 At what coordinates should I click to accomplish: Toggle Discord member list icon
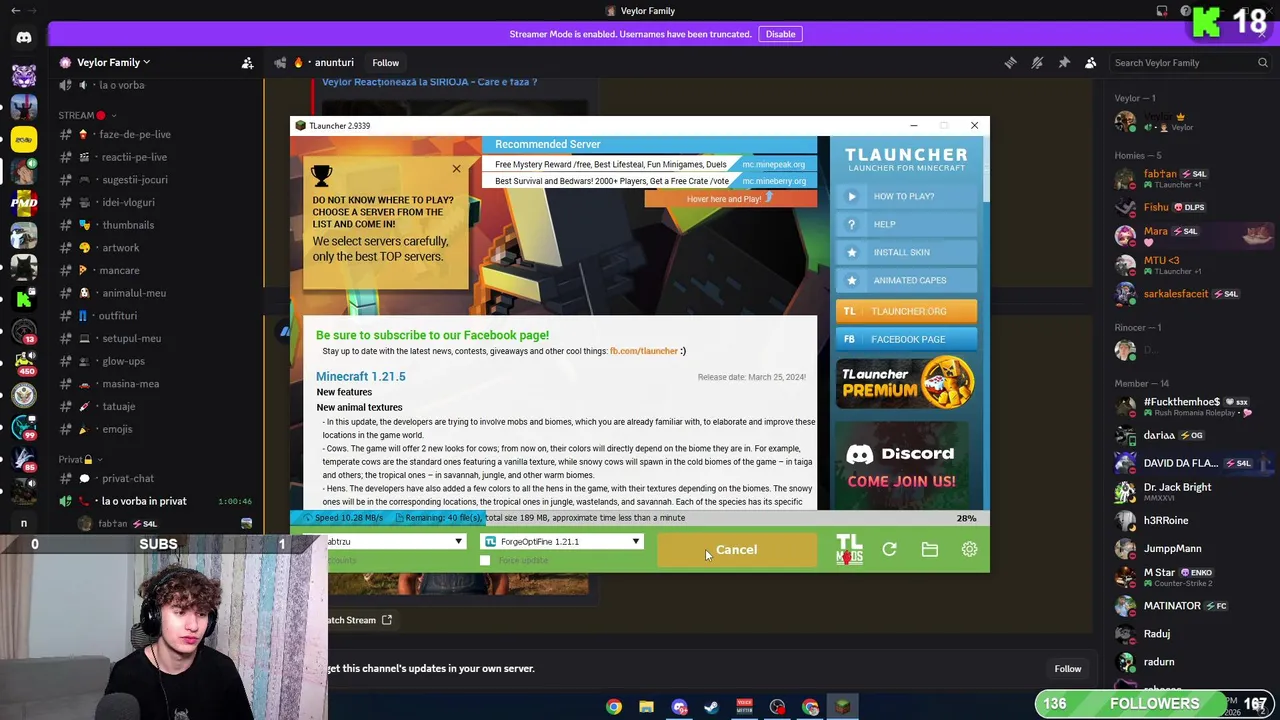[1091, 62]
